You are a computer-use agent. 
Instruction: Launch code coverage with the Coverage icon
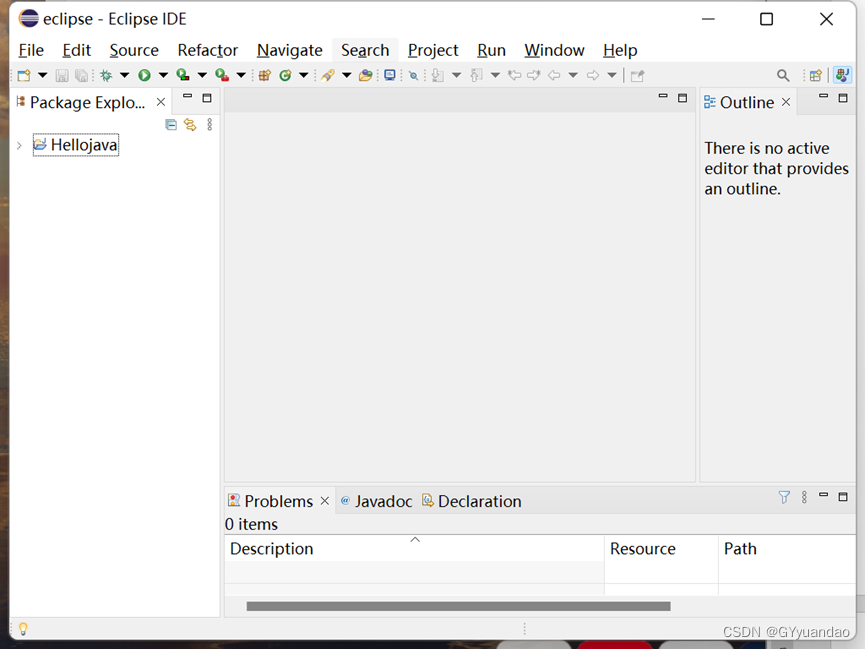(x=181, y=74)
